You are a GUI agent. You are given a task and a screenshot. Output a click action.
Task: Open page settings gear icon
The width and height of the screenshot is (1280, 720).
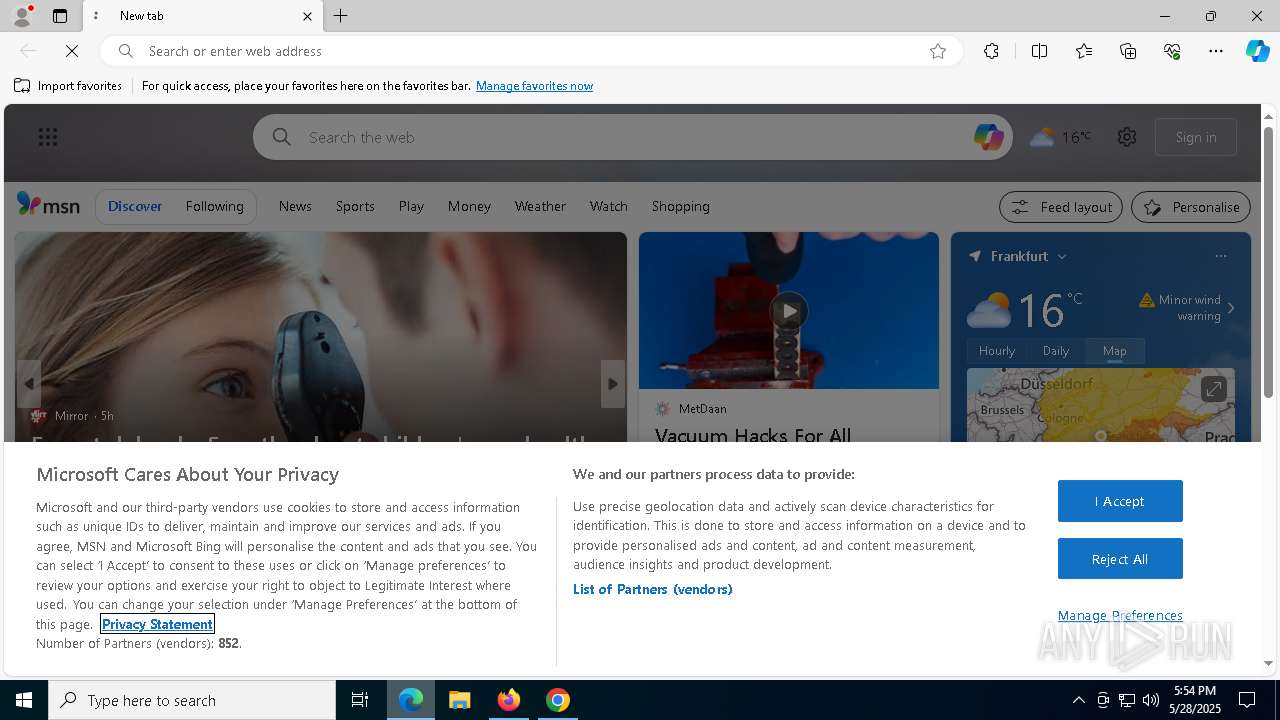point(1127,137)
